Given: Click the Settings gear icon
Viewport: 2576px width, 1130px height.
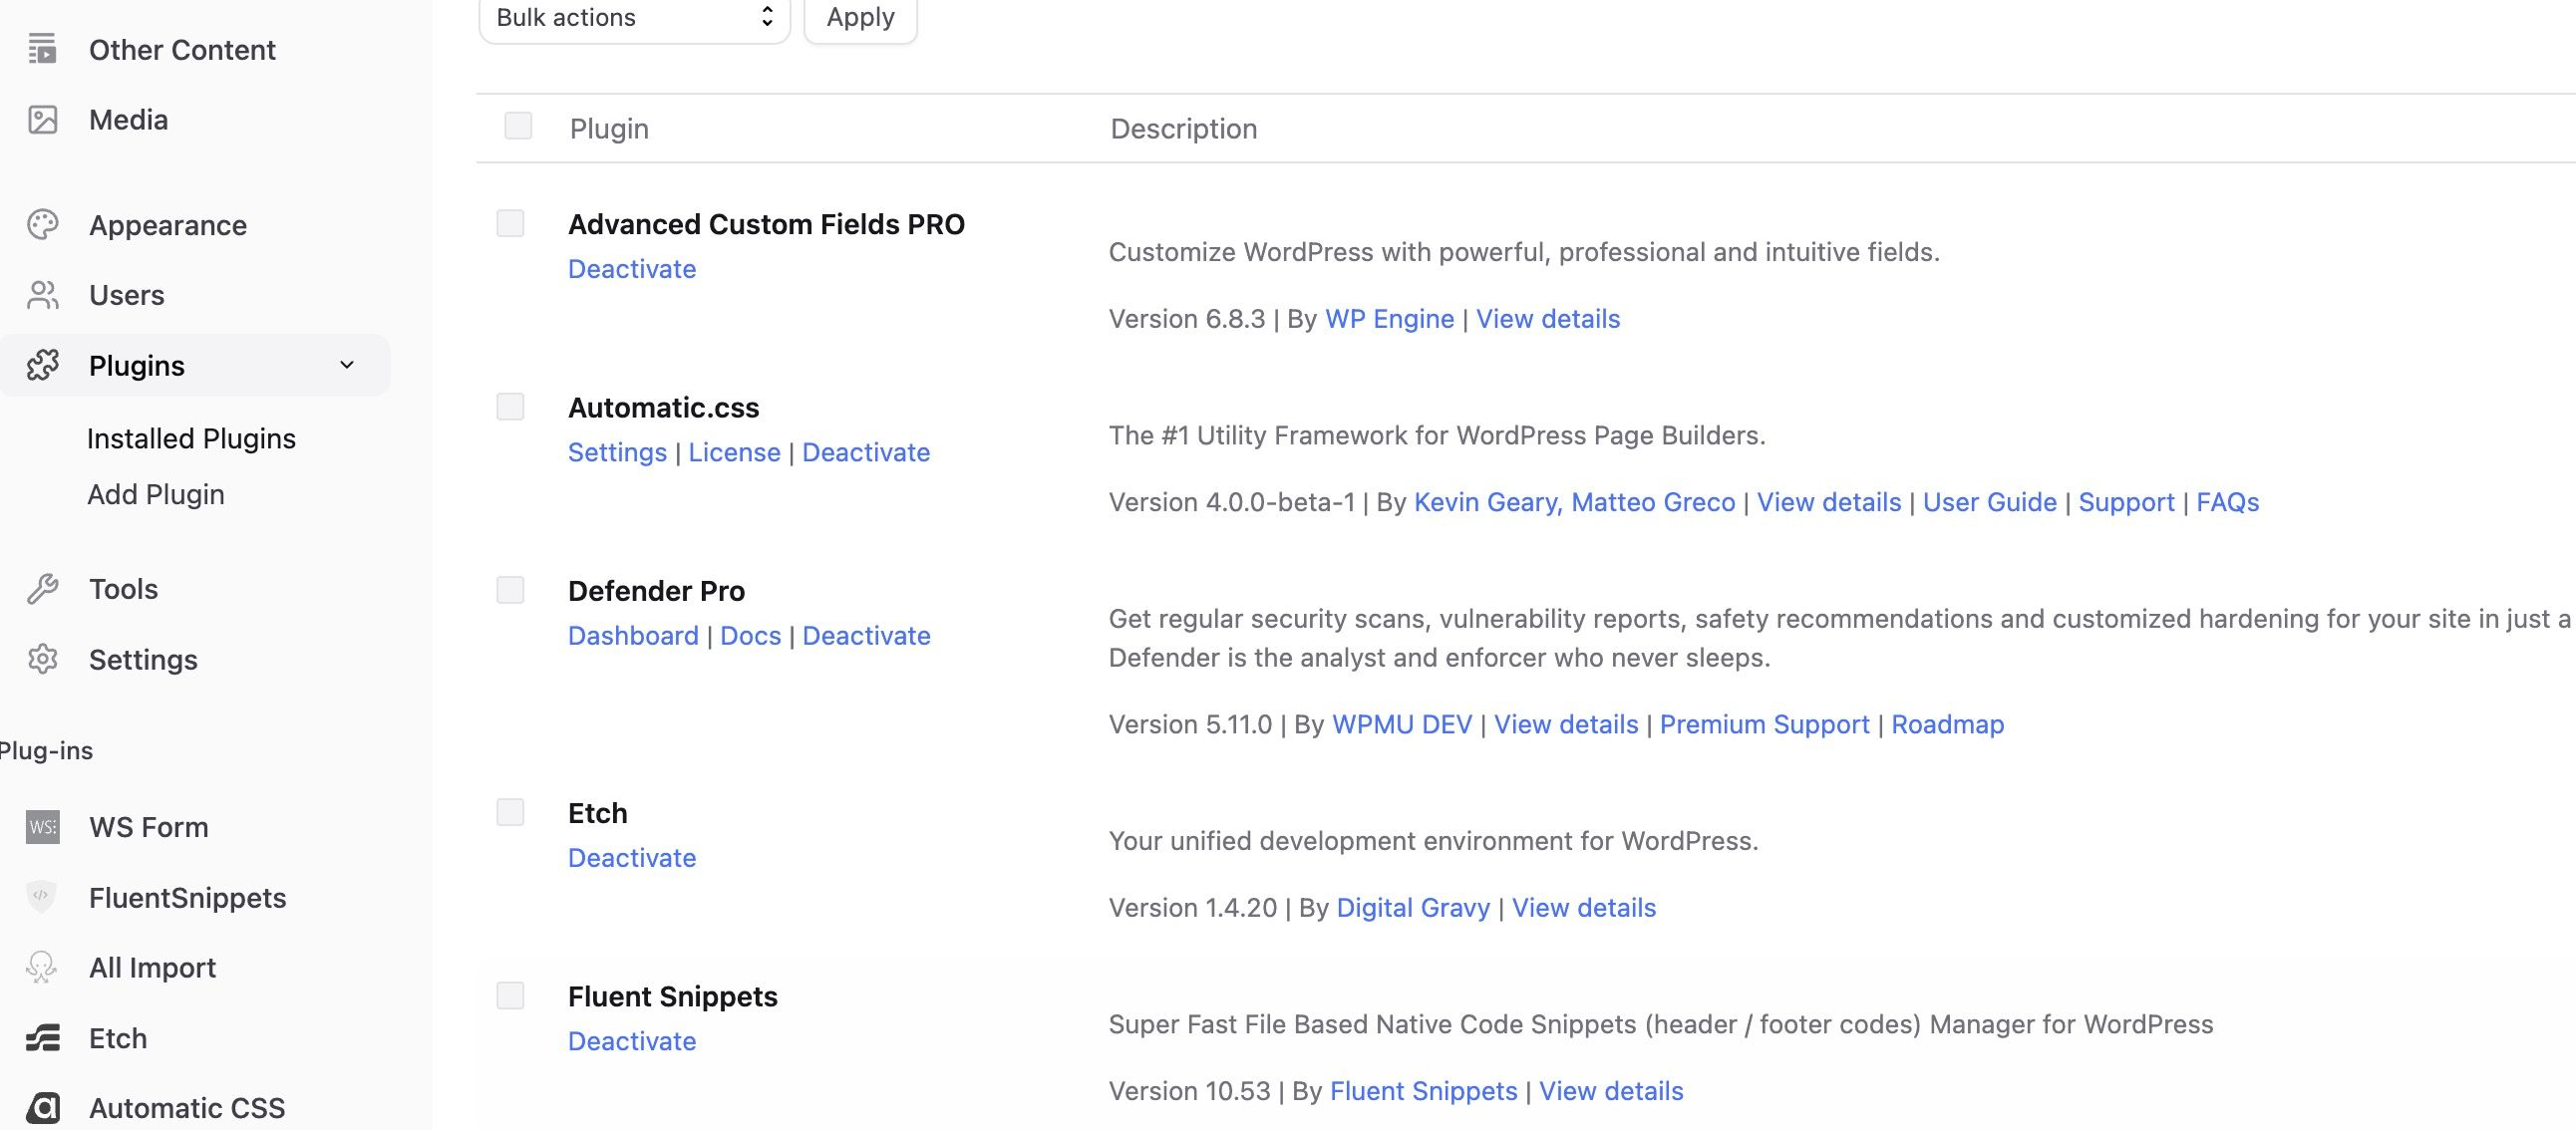Looking at the screenshot, I should (42, 659).
